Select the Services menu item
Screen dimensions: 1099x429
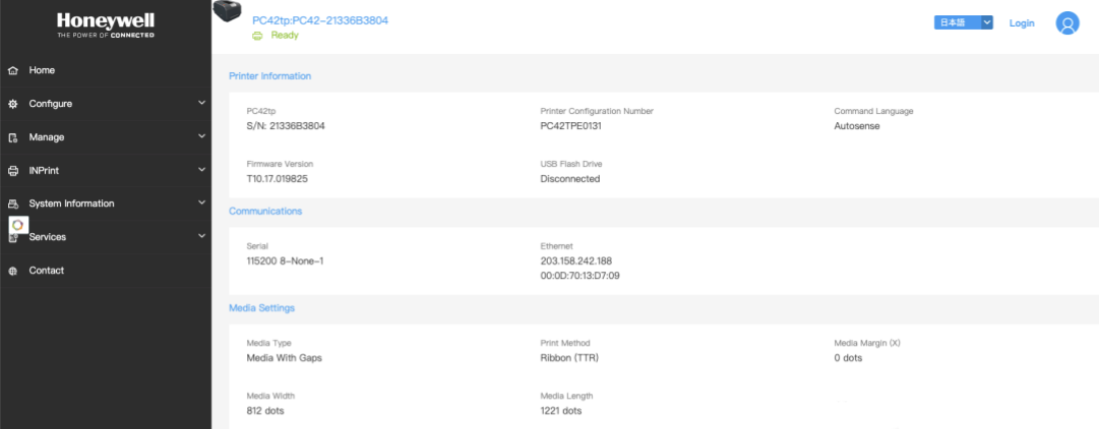48,237
